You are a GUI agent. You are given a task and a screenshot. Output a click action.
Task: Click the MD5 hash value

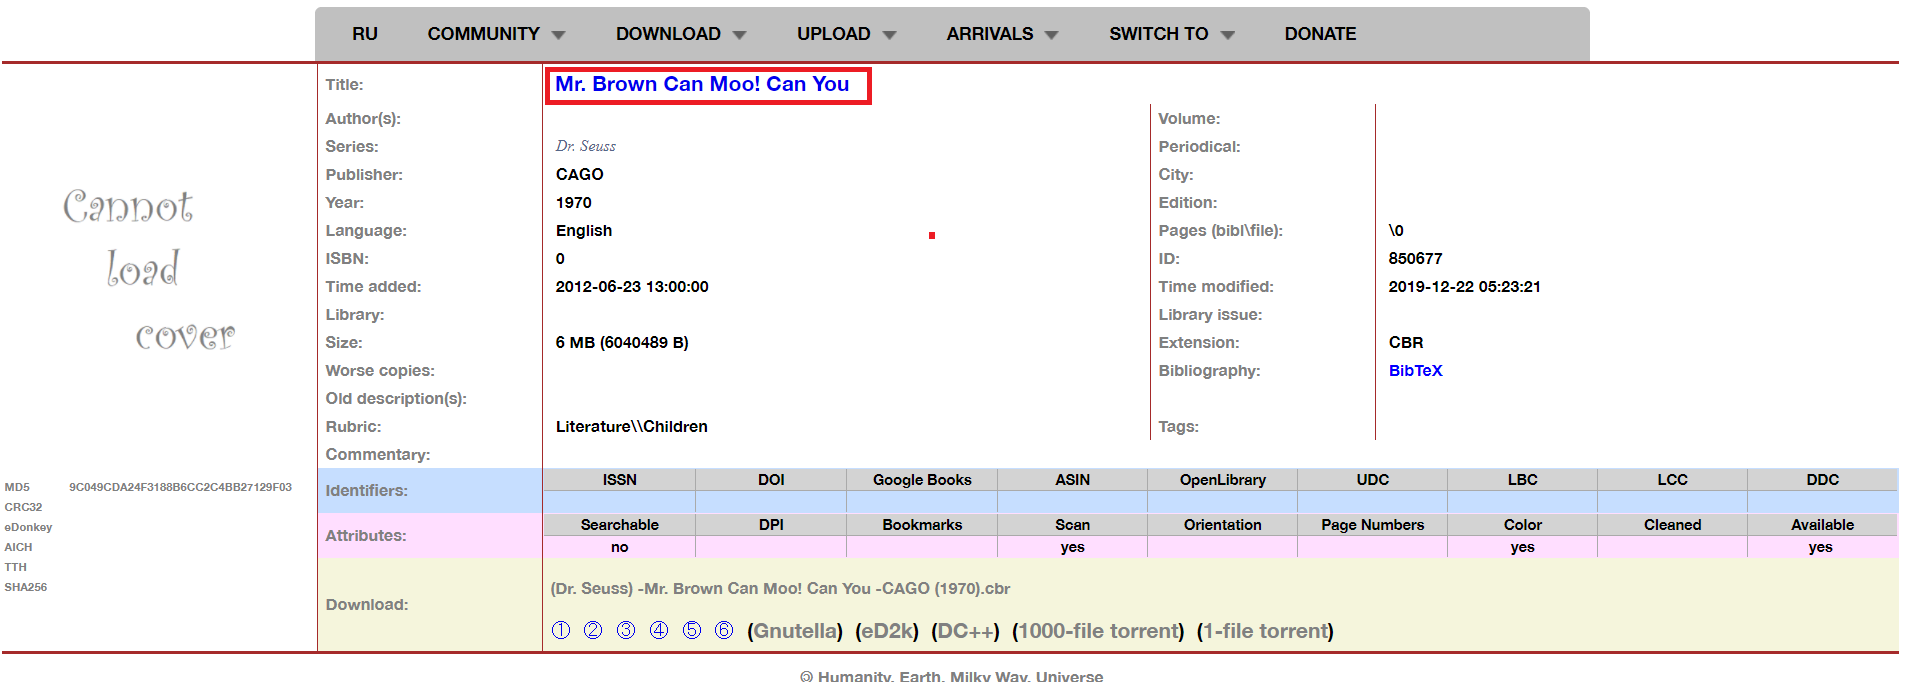pos(180,487)
